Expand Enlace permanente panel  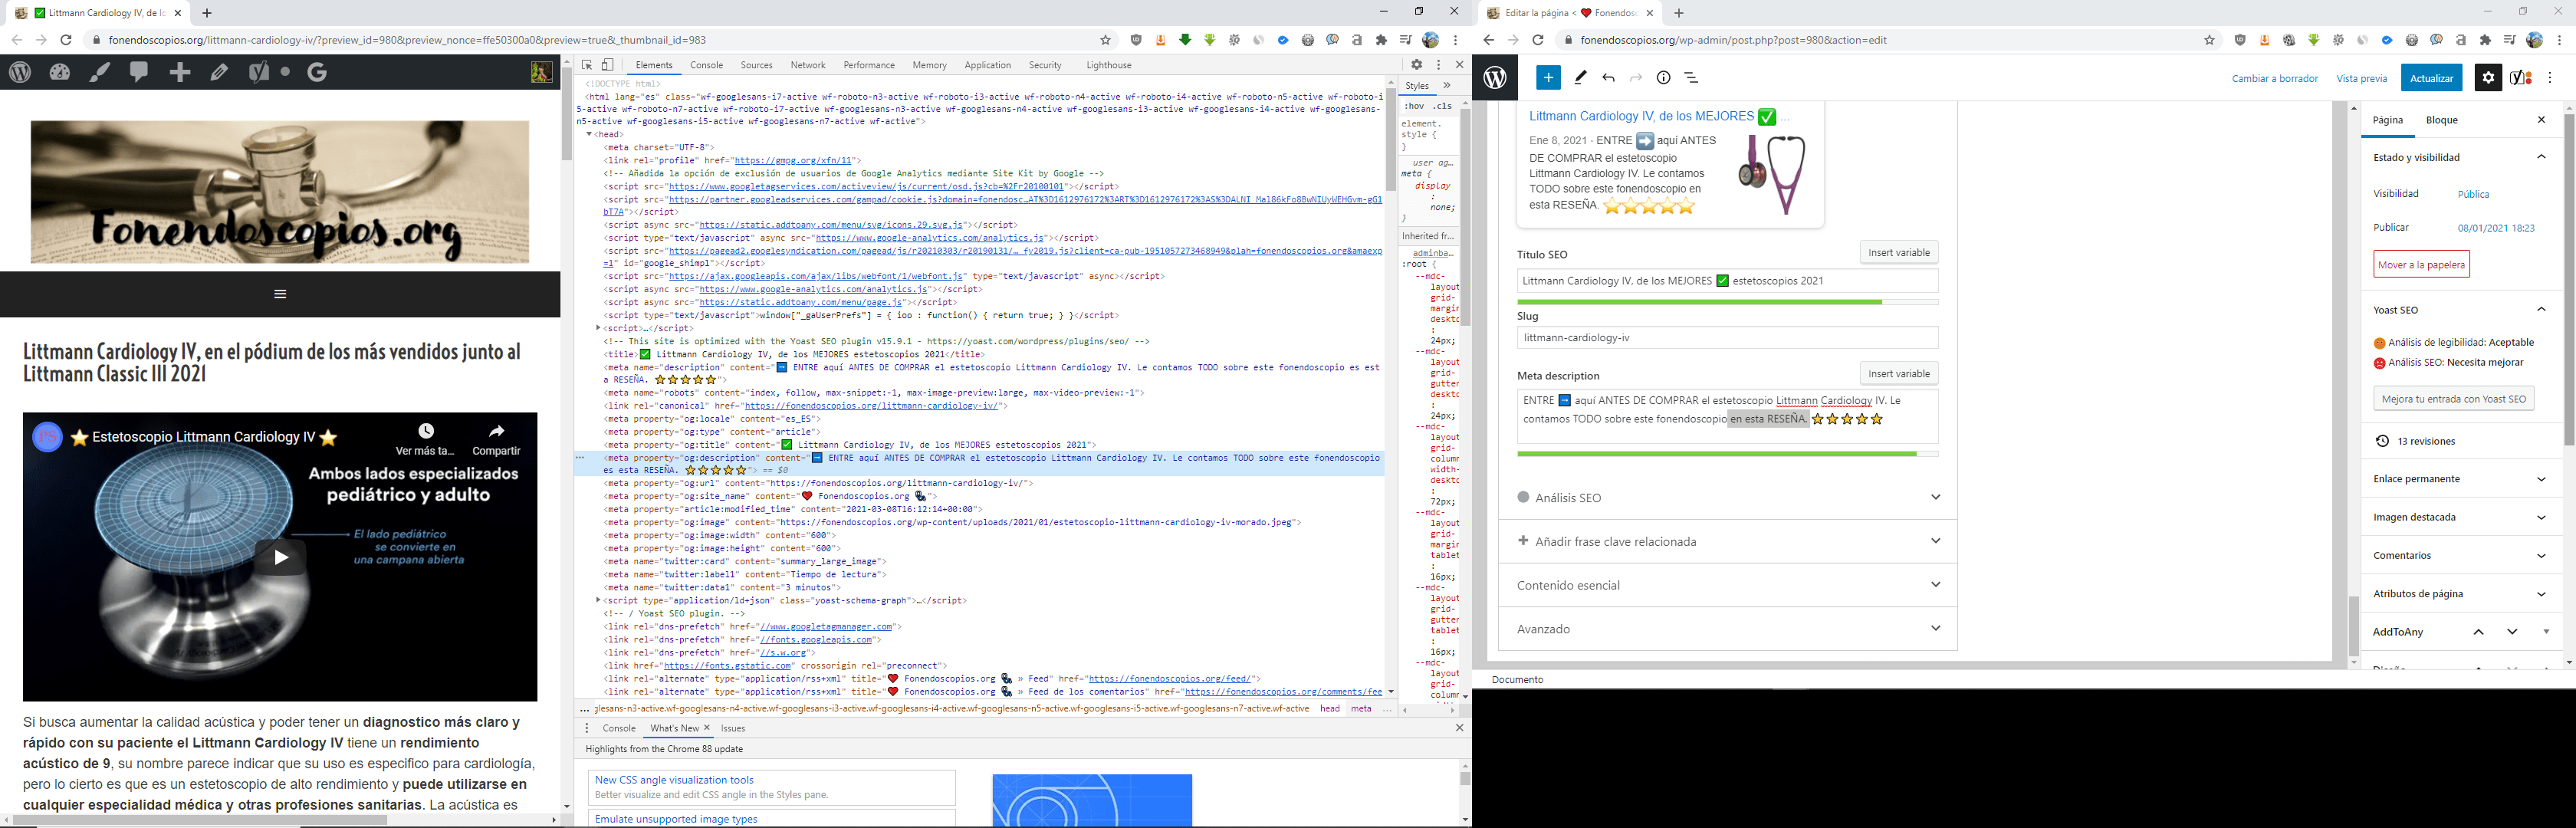(x=2460, y=479)
